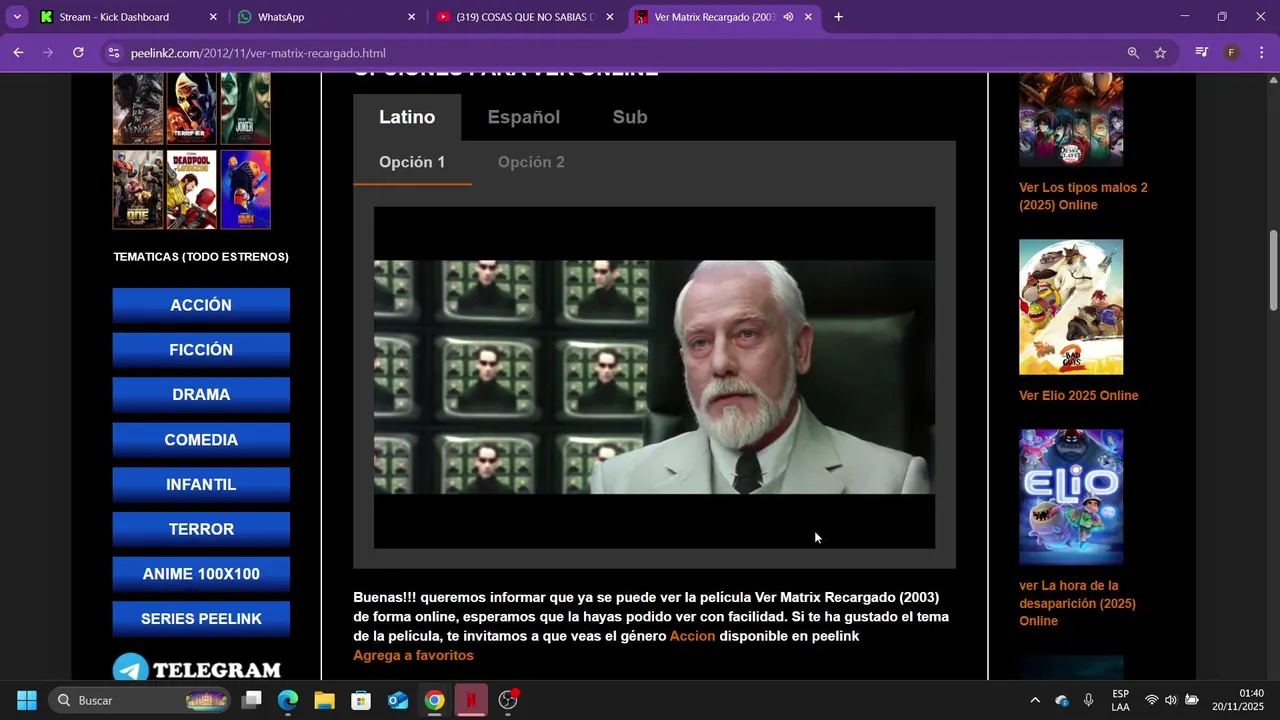Expand the tab search dropdown arrow
This screenshot has width=1280, height=720.
pyautogui.click(x=17, y=17)
